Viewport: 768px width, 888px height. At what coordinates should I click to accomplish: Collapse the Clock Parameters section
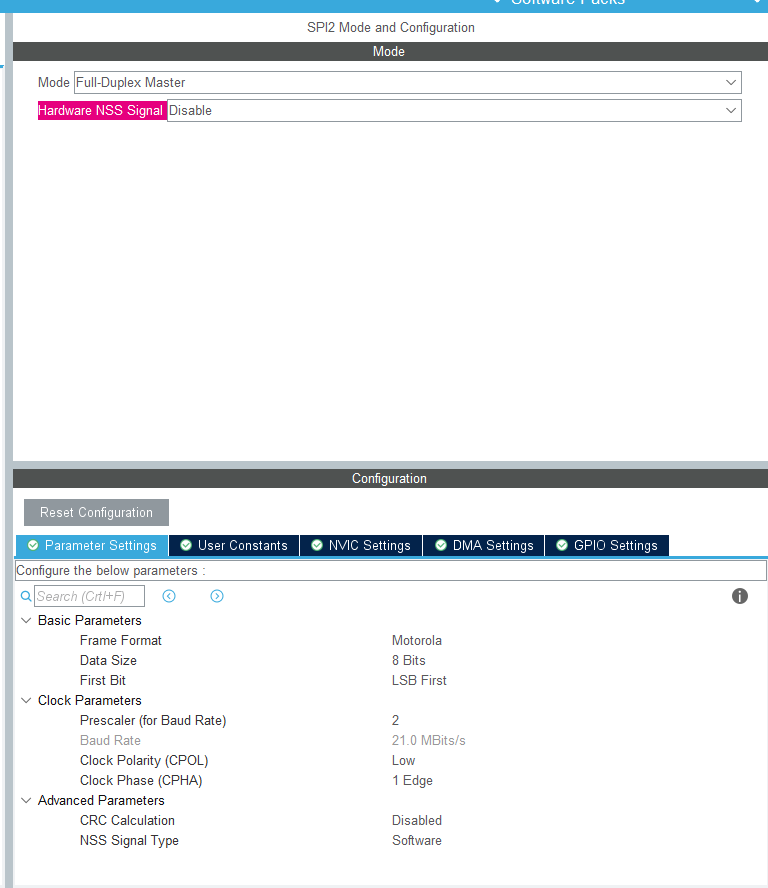click(x=26, y=700)
